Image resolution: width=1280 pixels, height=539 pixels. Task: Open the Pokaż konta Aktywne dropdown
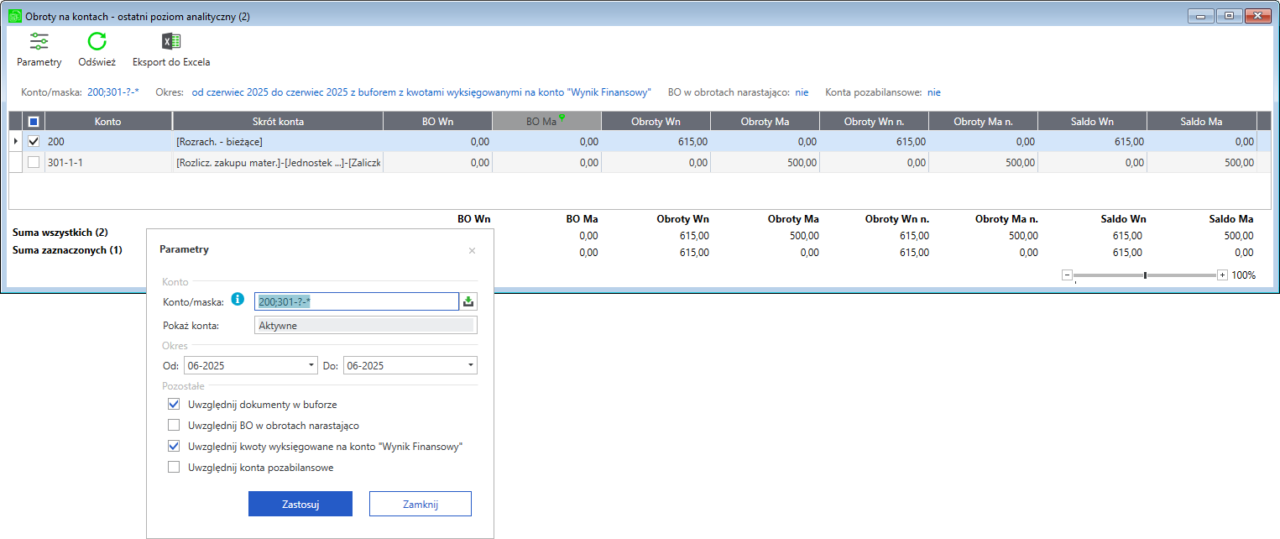pyautogui.click(x=365, y=325)
